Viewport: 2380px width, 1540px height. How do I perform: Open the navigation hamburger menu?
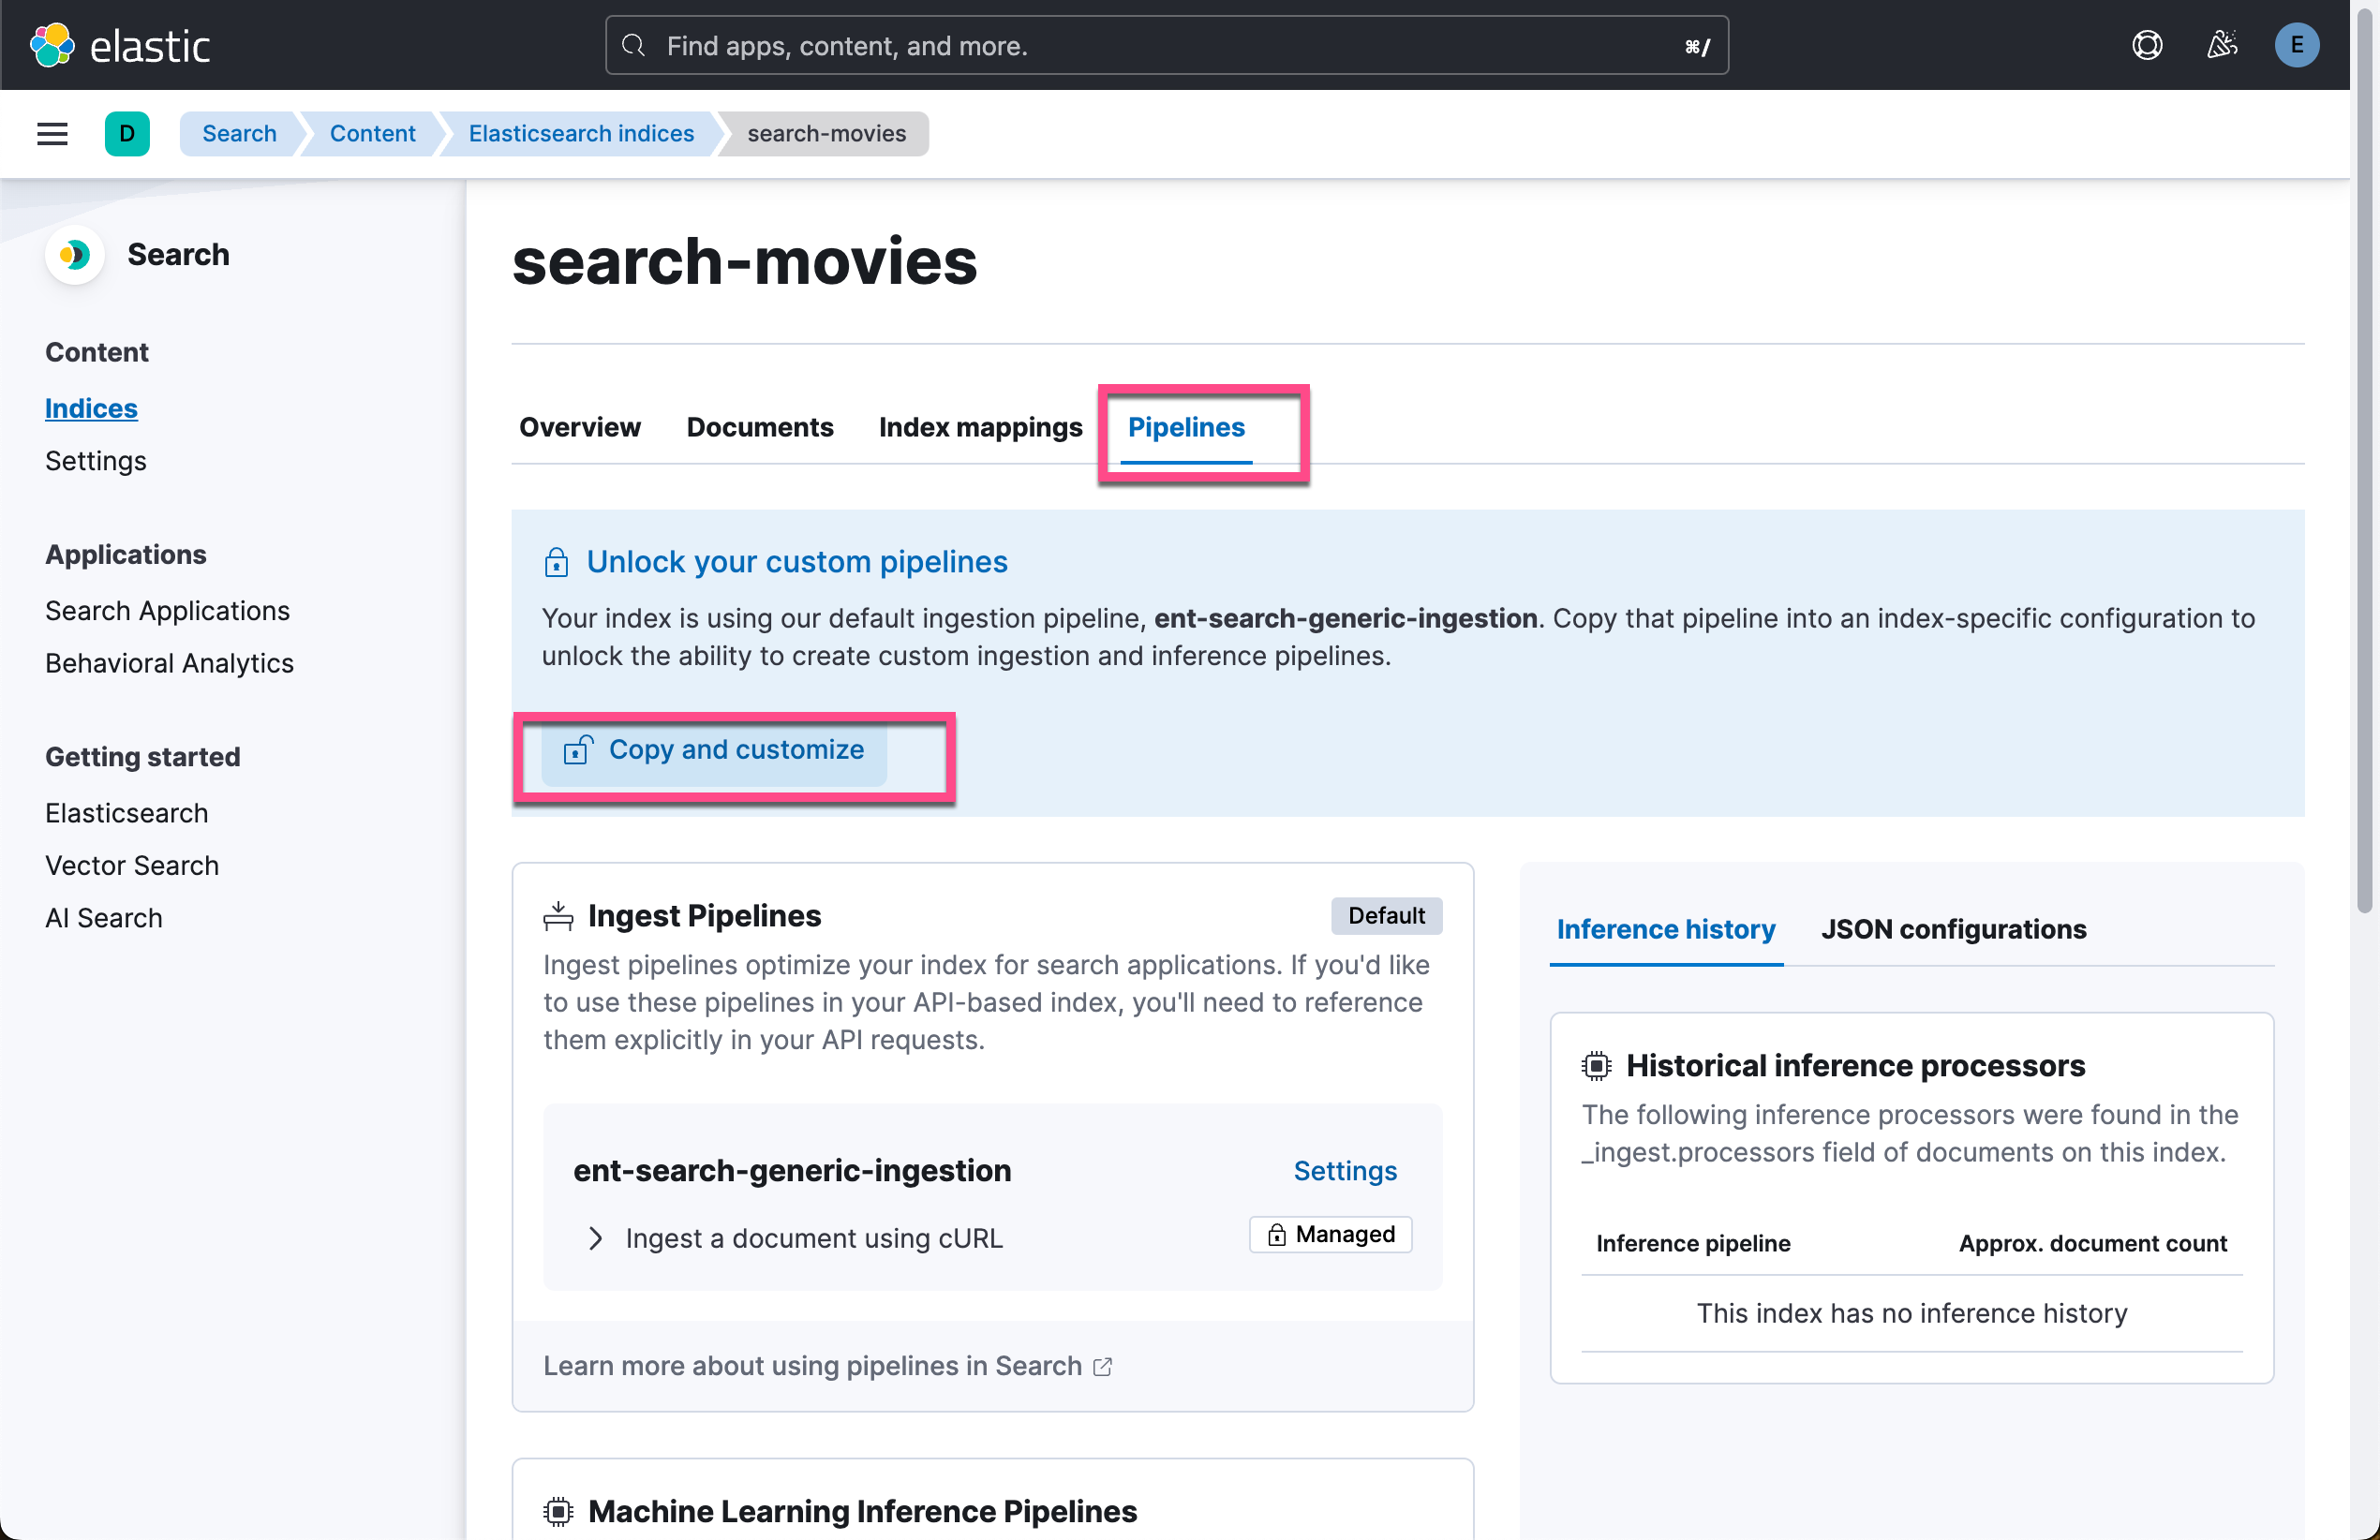pos(51,133)
